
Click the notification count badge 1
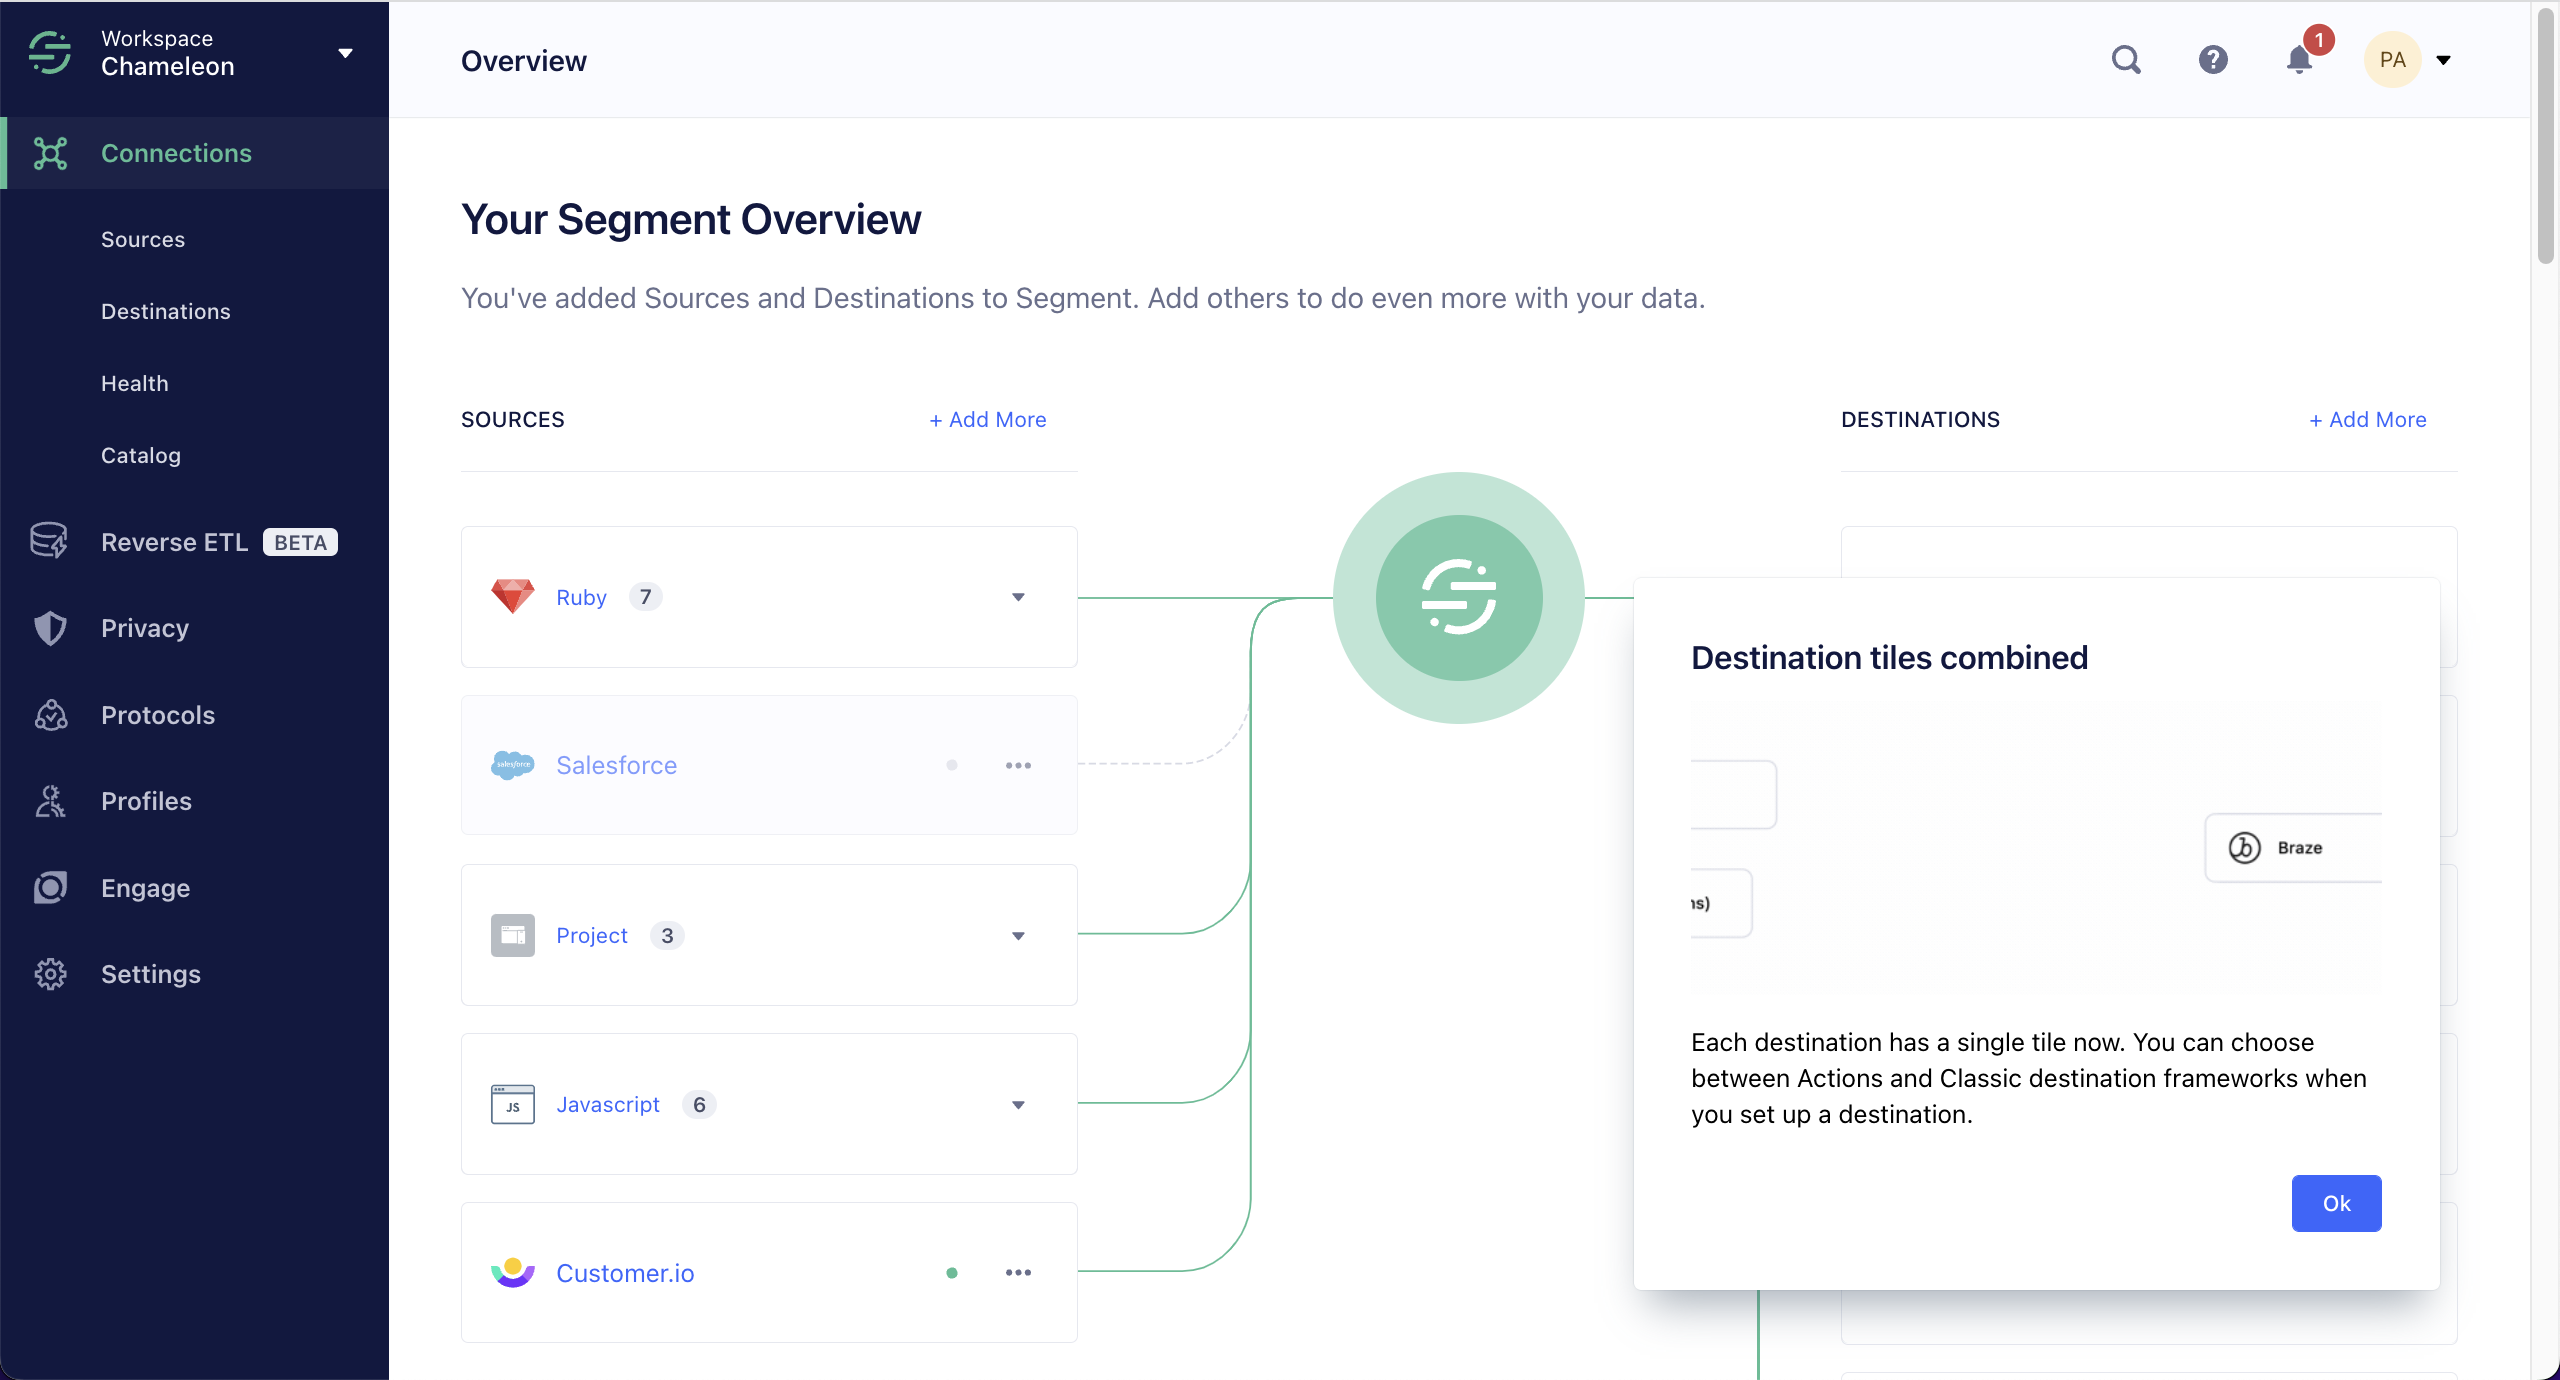(2319, 40)
